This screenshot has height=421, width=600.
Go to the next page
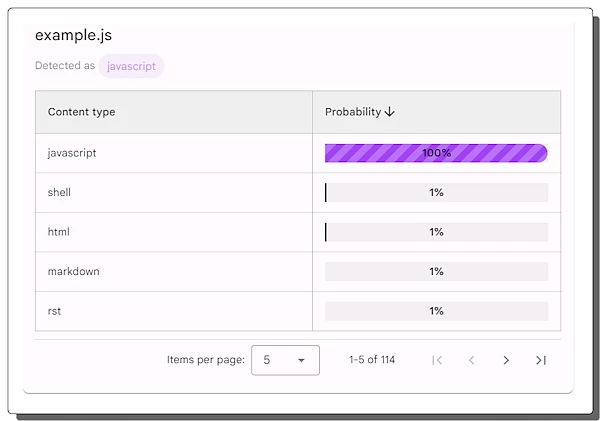(x=506, y=360)
